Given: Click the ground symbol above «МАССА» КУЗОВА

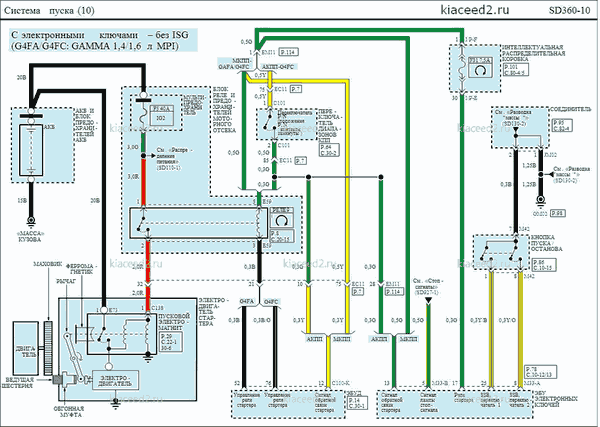Looking at the screenshot, I should [x=31, y=220].
